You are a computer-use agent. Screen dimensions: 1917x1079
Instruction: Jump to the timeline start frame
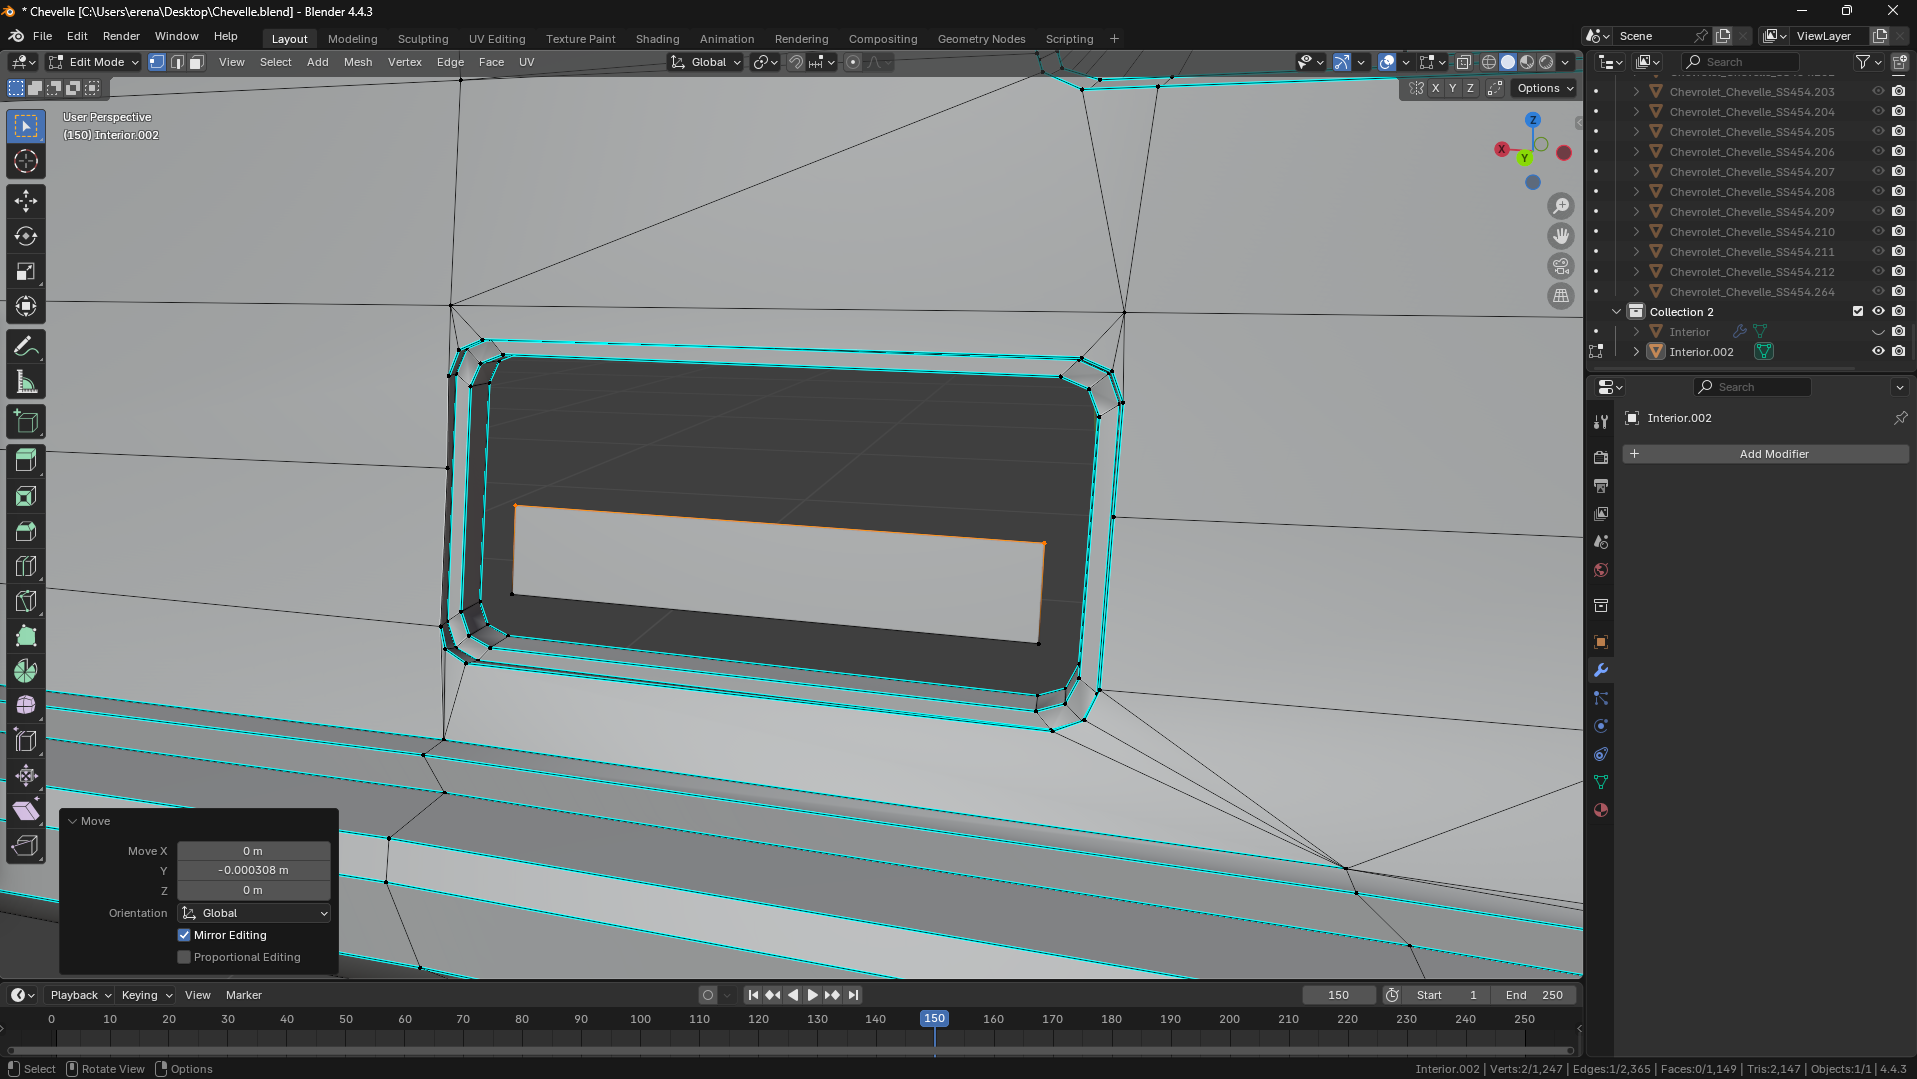753,995
